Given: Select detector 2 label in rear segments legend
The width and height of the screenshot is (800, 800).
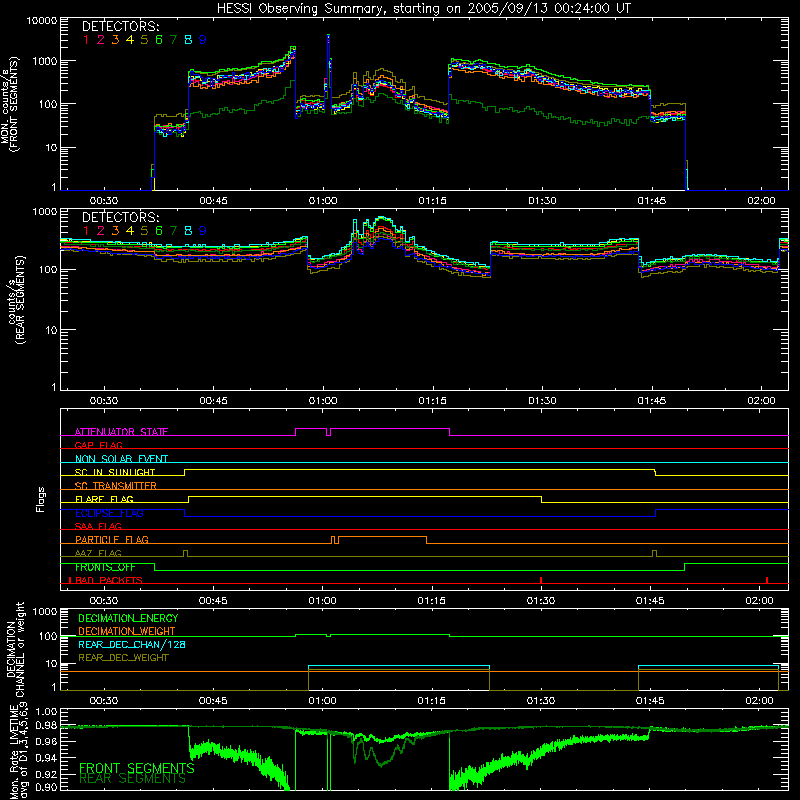Looking at the screenshot, I should pos(101,231).
